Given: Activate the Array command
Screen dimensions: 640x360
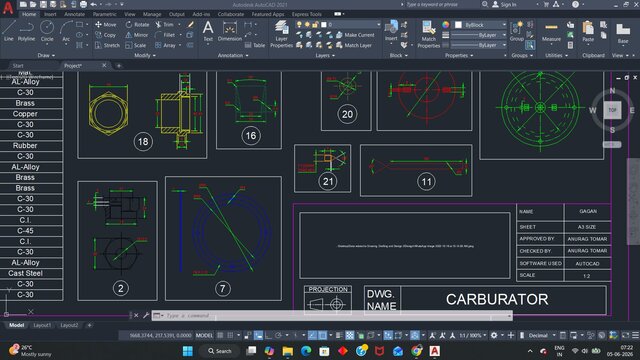Looking at the screenshot, I should coord(165,45).
